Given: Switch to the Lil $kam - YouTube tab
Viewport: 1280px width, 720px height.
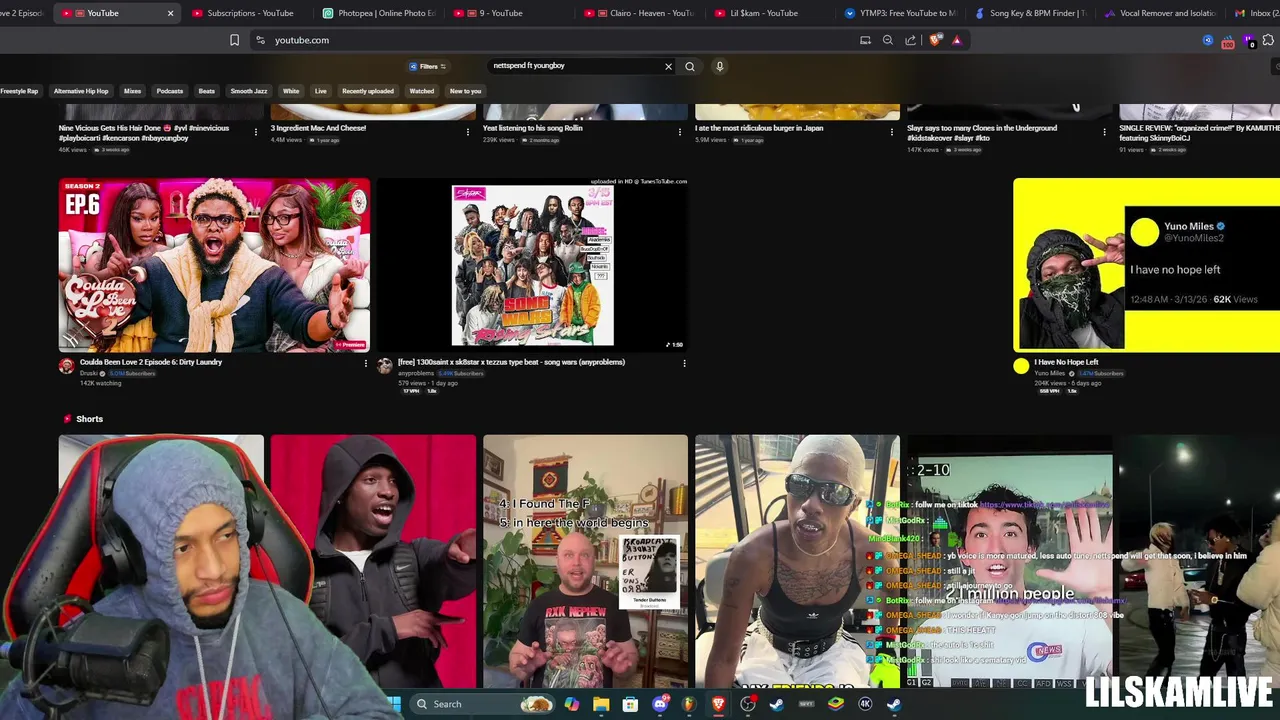Looking at the screenshot, I should point(770,13).
